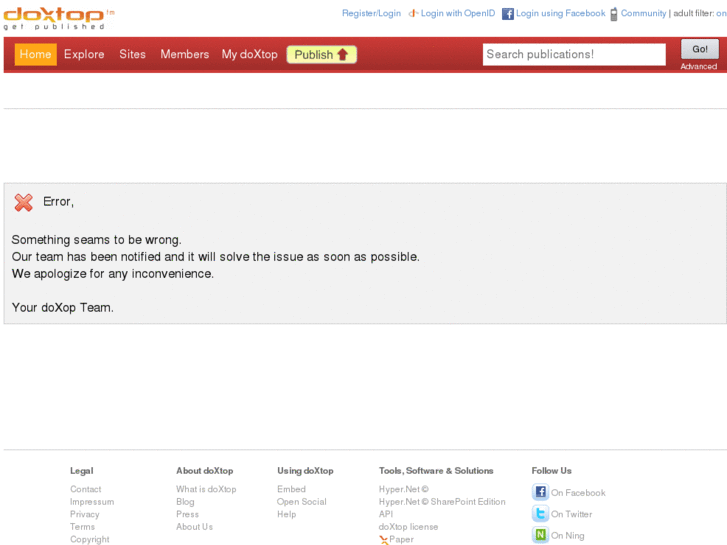Open doXtop license link

click(x=408, y=526)
